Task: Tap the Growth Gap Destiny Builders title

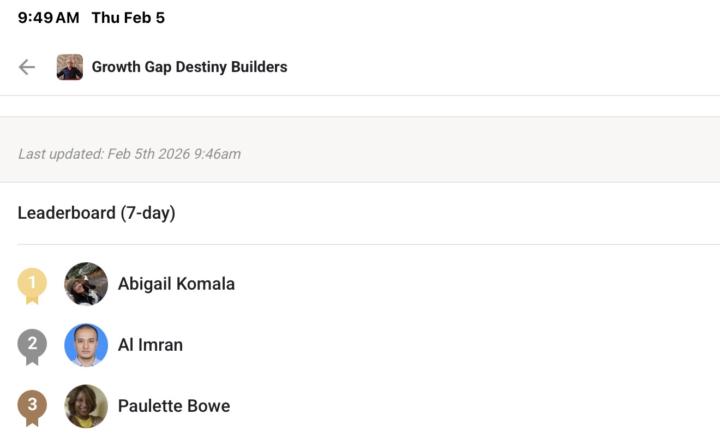Action: (189, 67)
